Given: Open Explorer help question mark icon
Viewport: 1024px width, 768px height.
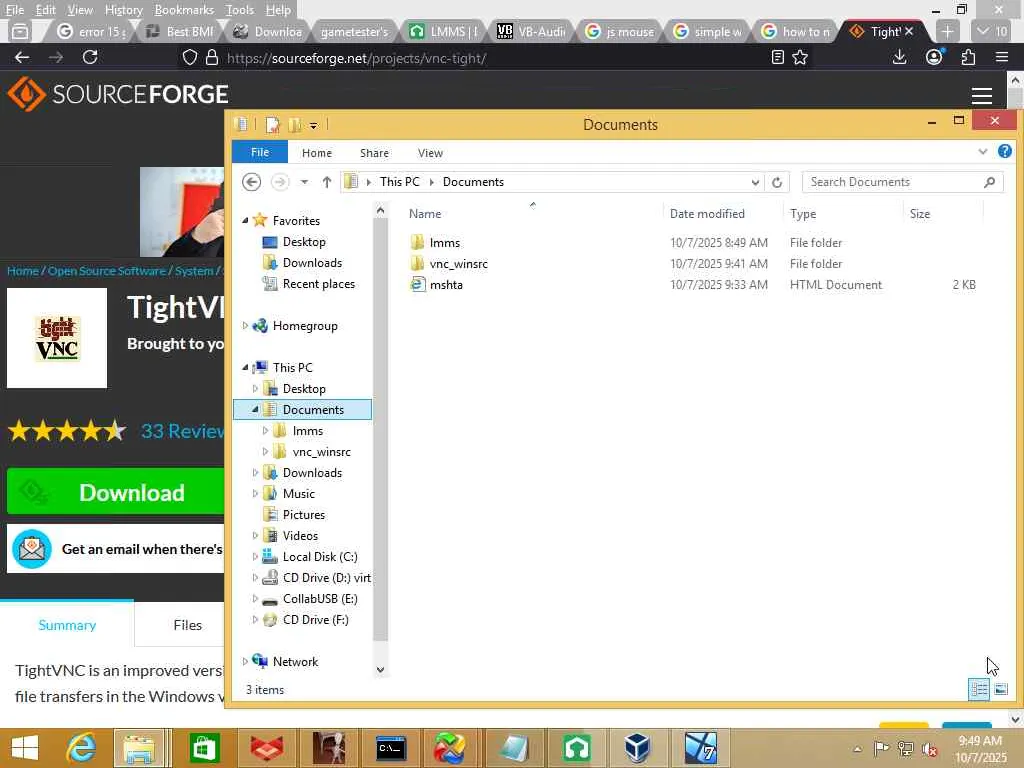Looking at the screenshot, I should [1004, 152].
